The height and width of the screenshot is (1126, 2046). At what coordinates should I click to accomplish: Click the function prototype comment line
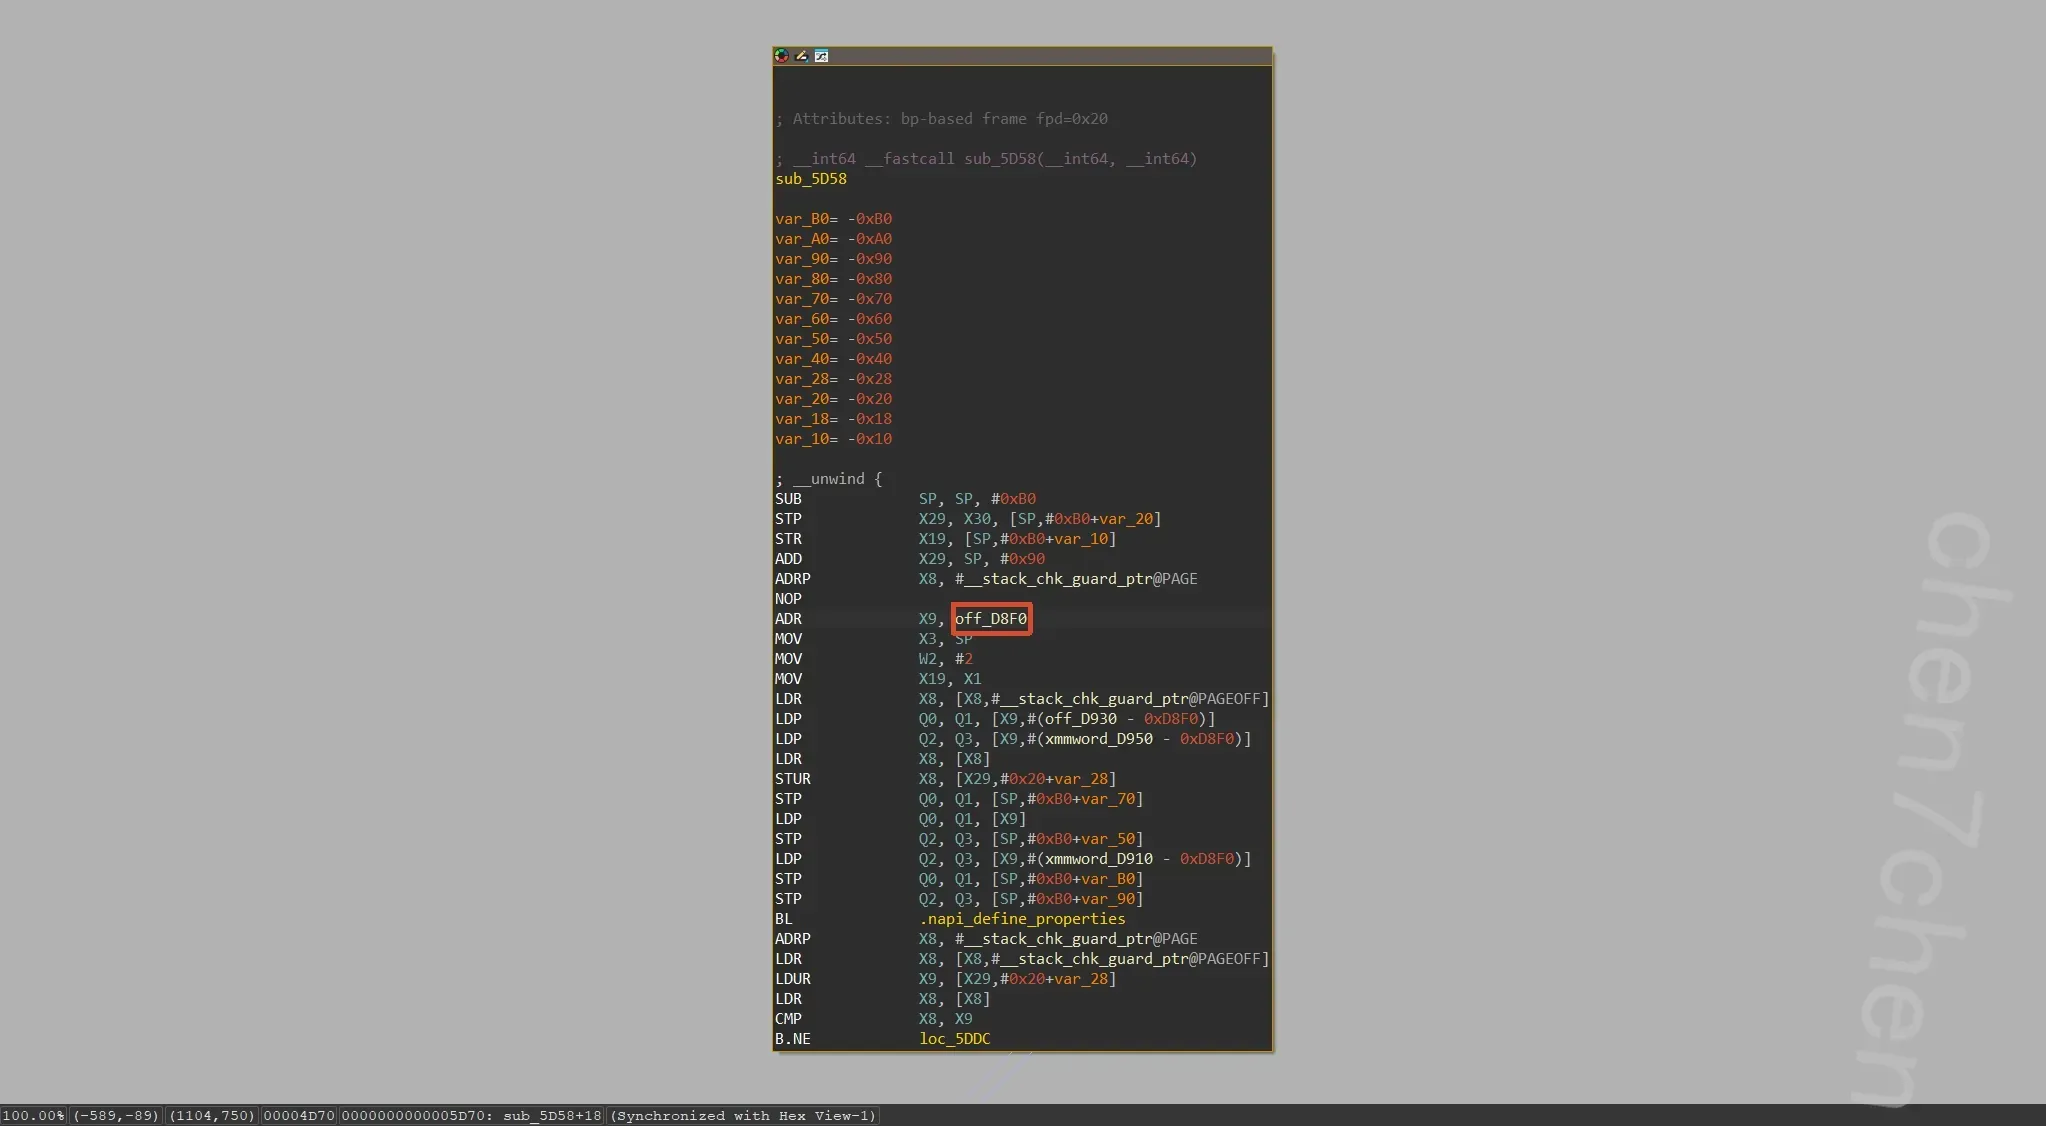pyautogui.click(x=985, y=159)
